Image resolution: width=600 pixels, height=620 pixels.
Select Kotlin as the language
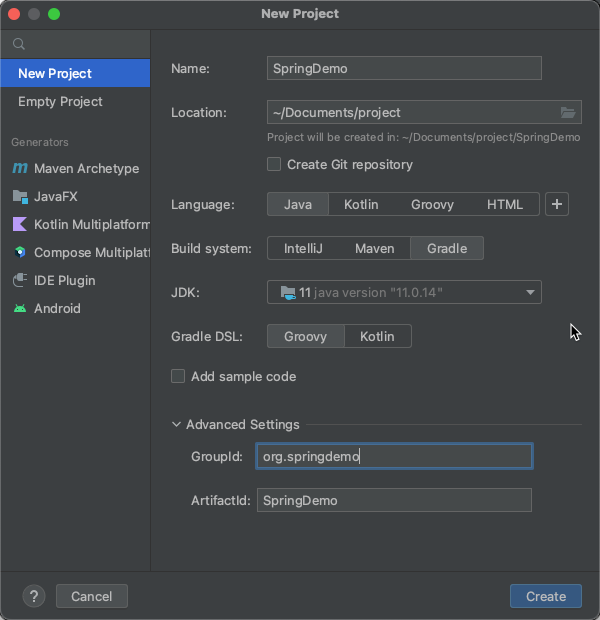coord(361,204)
